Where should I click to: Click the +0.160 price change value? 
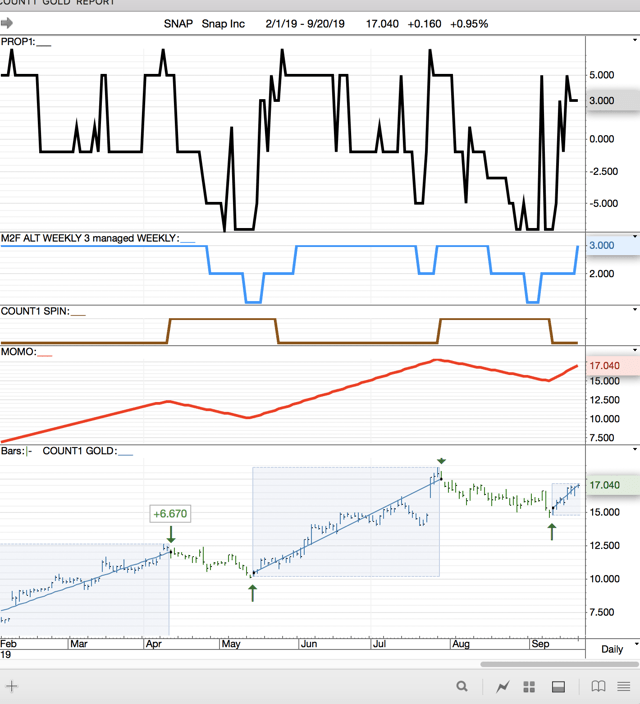point(424,24)
